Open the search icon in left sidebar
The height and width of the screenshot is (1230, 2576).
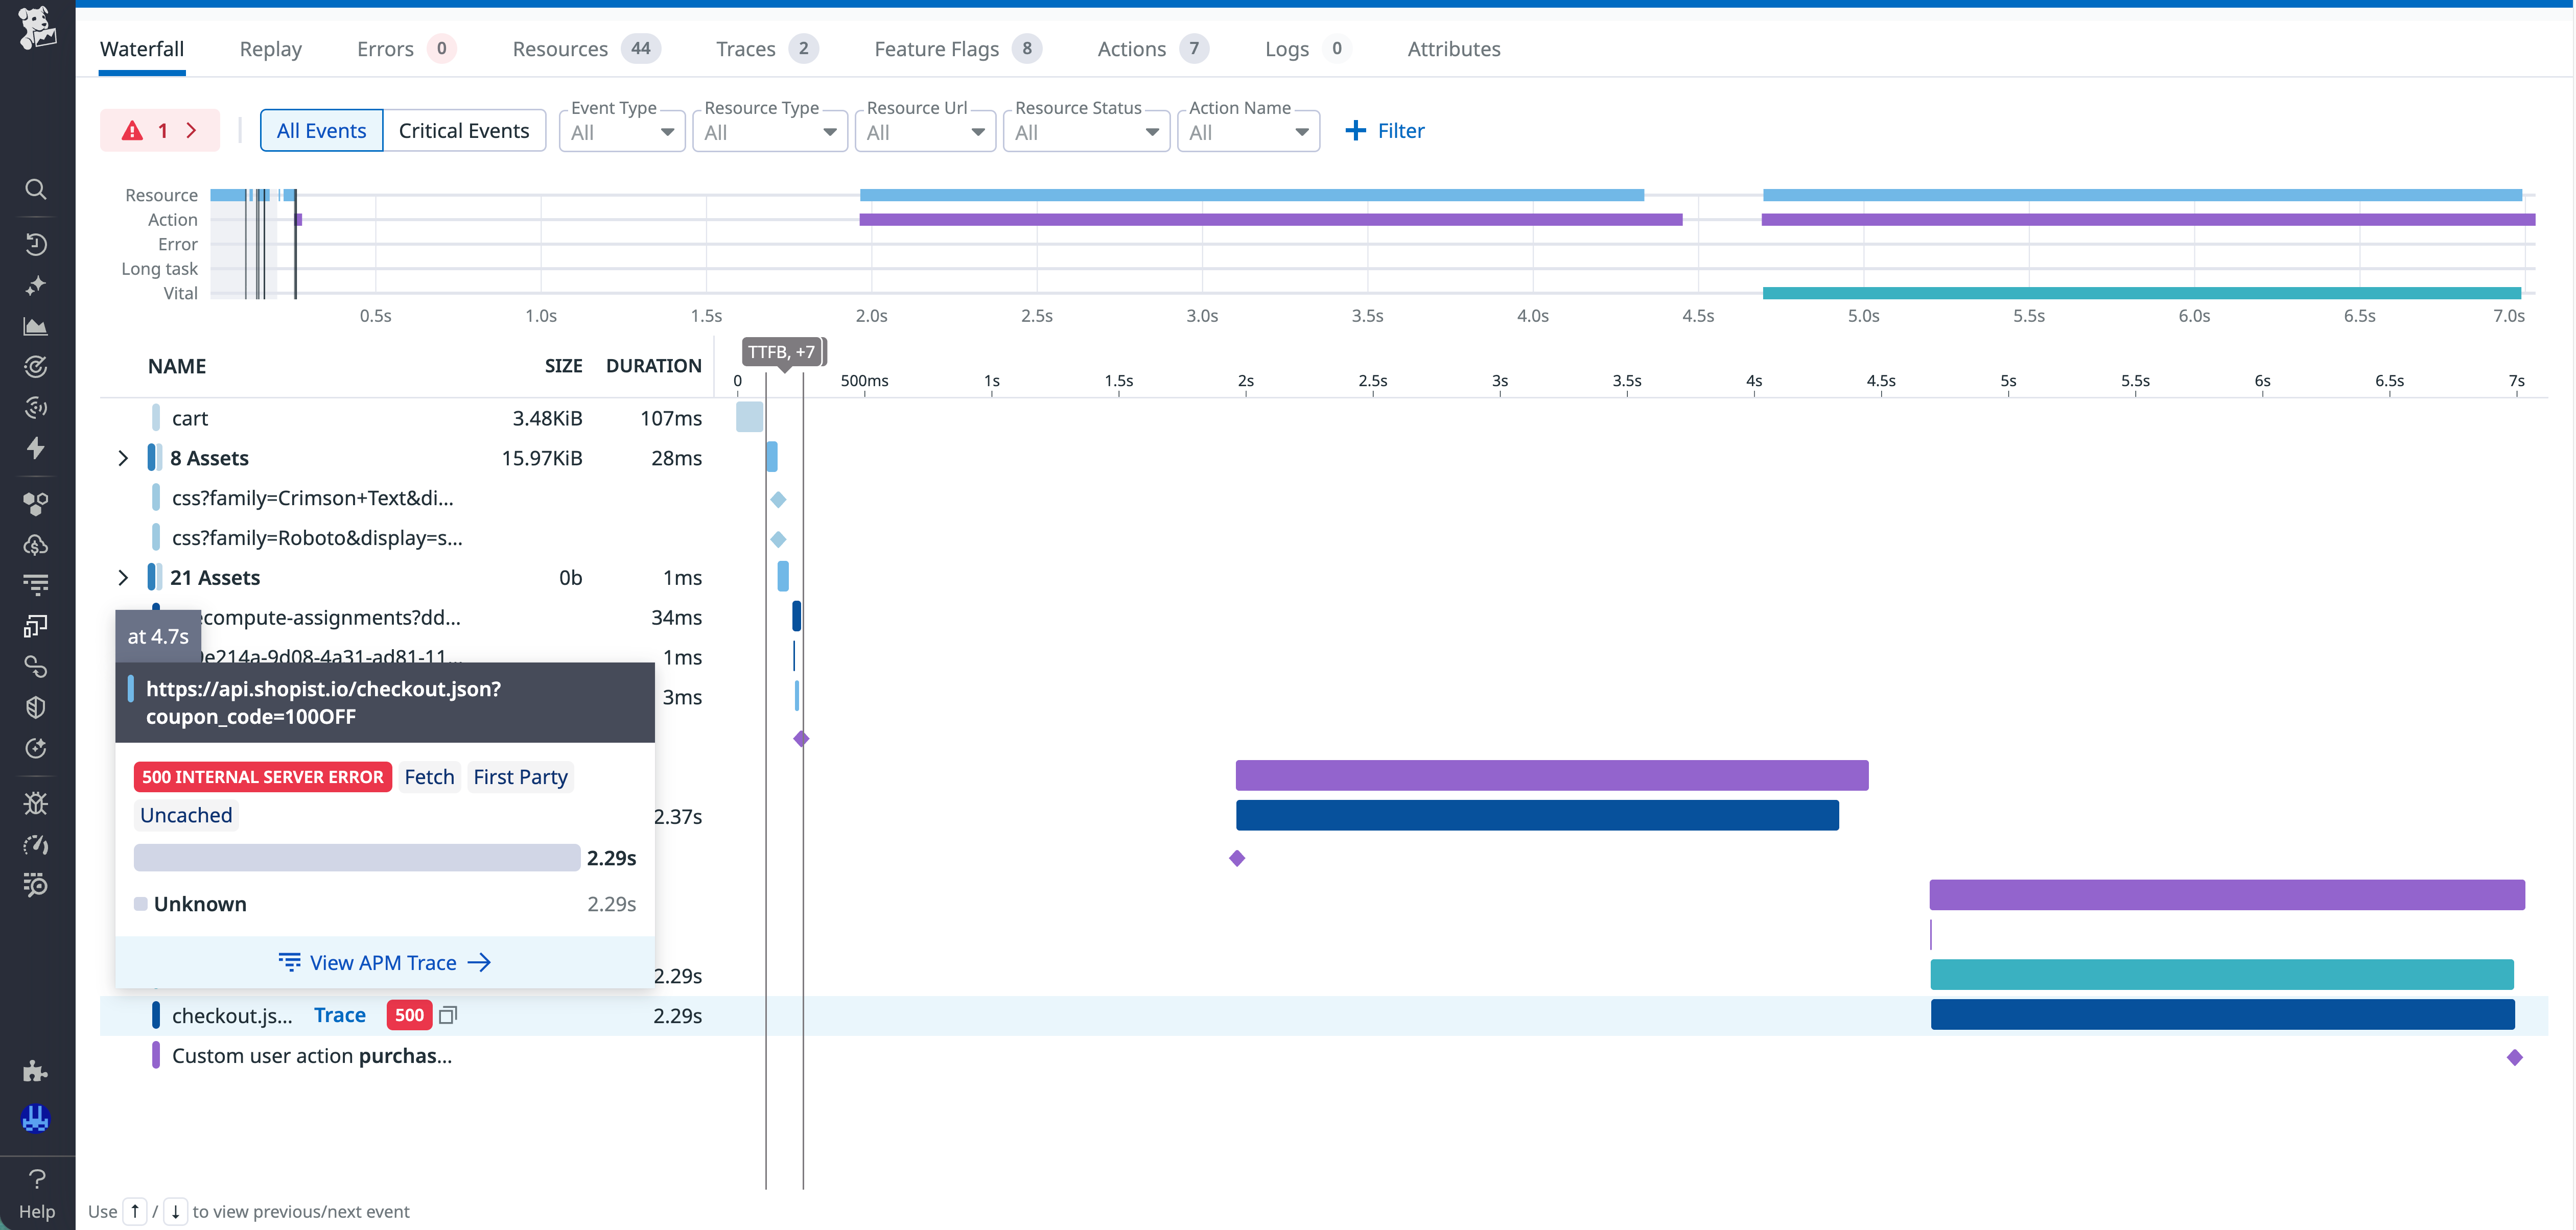[x=36, y=189]
